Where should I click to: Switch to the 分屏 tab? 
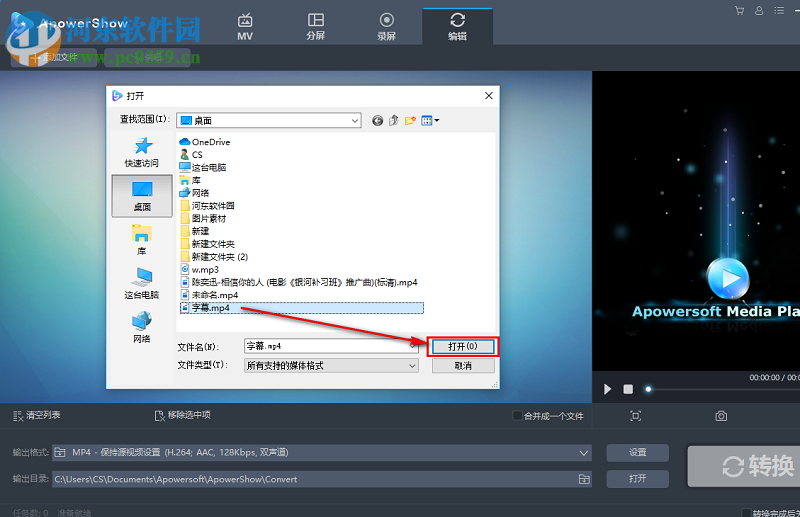click(316, 28)
